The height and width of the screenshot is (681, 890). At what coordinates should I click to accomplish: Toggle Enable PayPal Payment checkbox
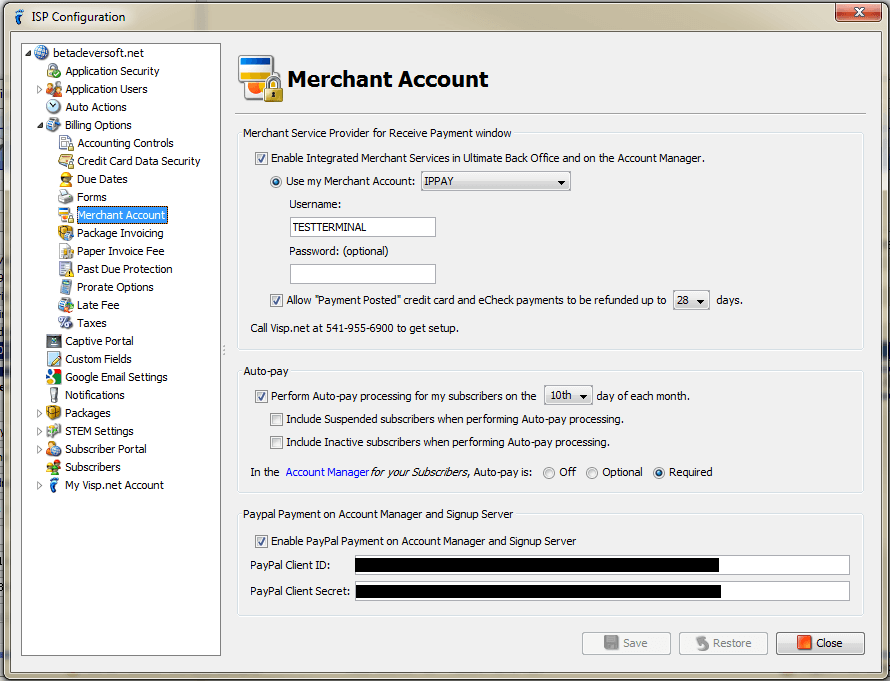[261, 541]
